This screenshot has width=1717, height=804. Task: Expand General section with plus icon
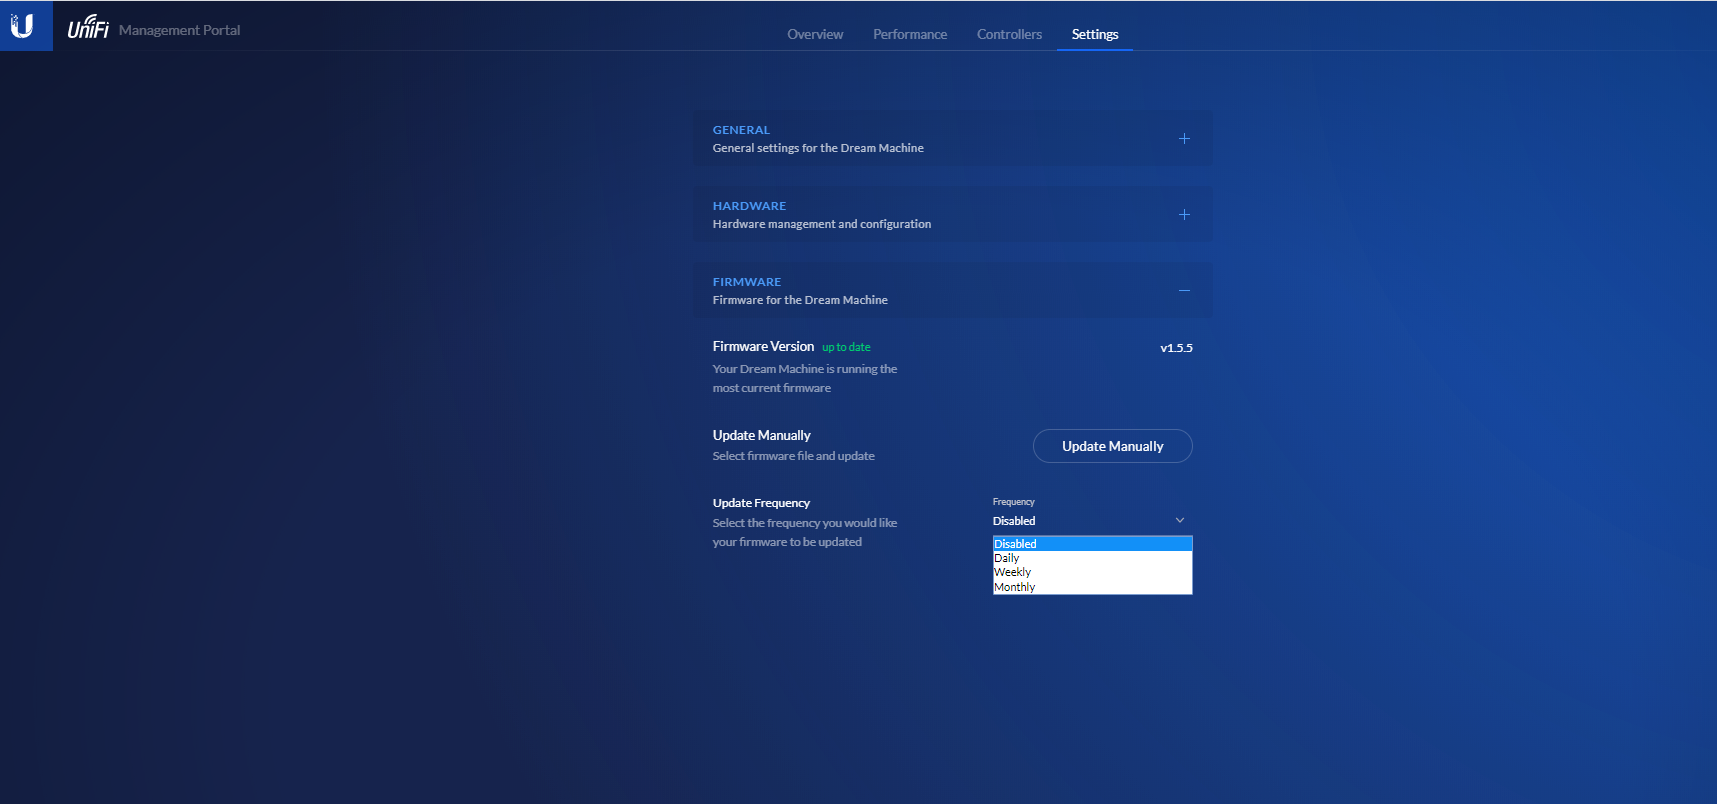1184,139
